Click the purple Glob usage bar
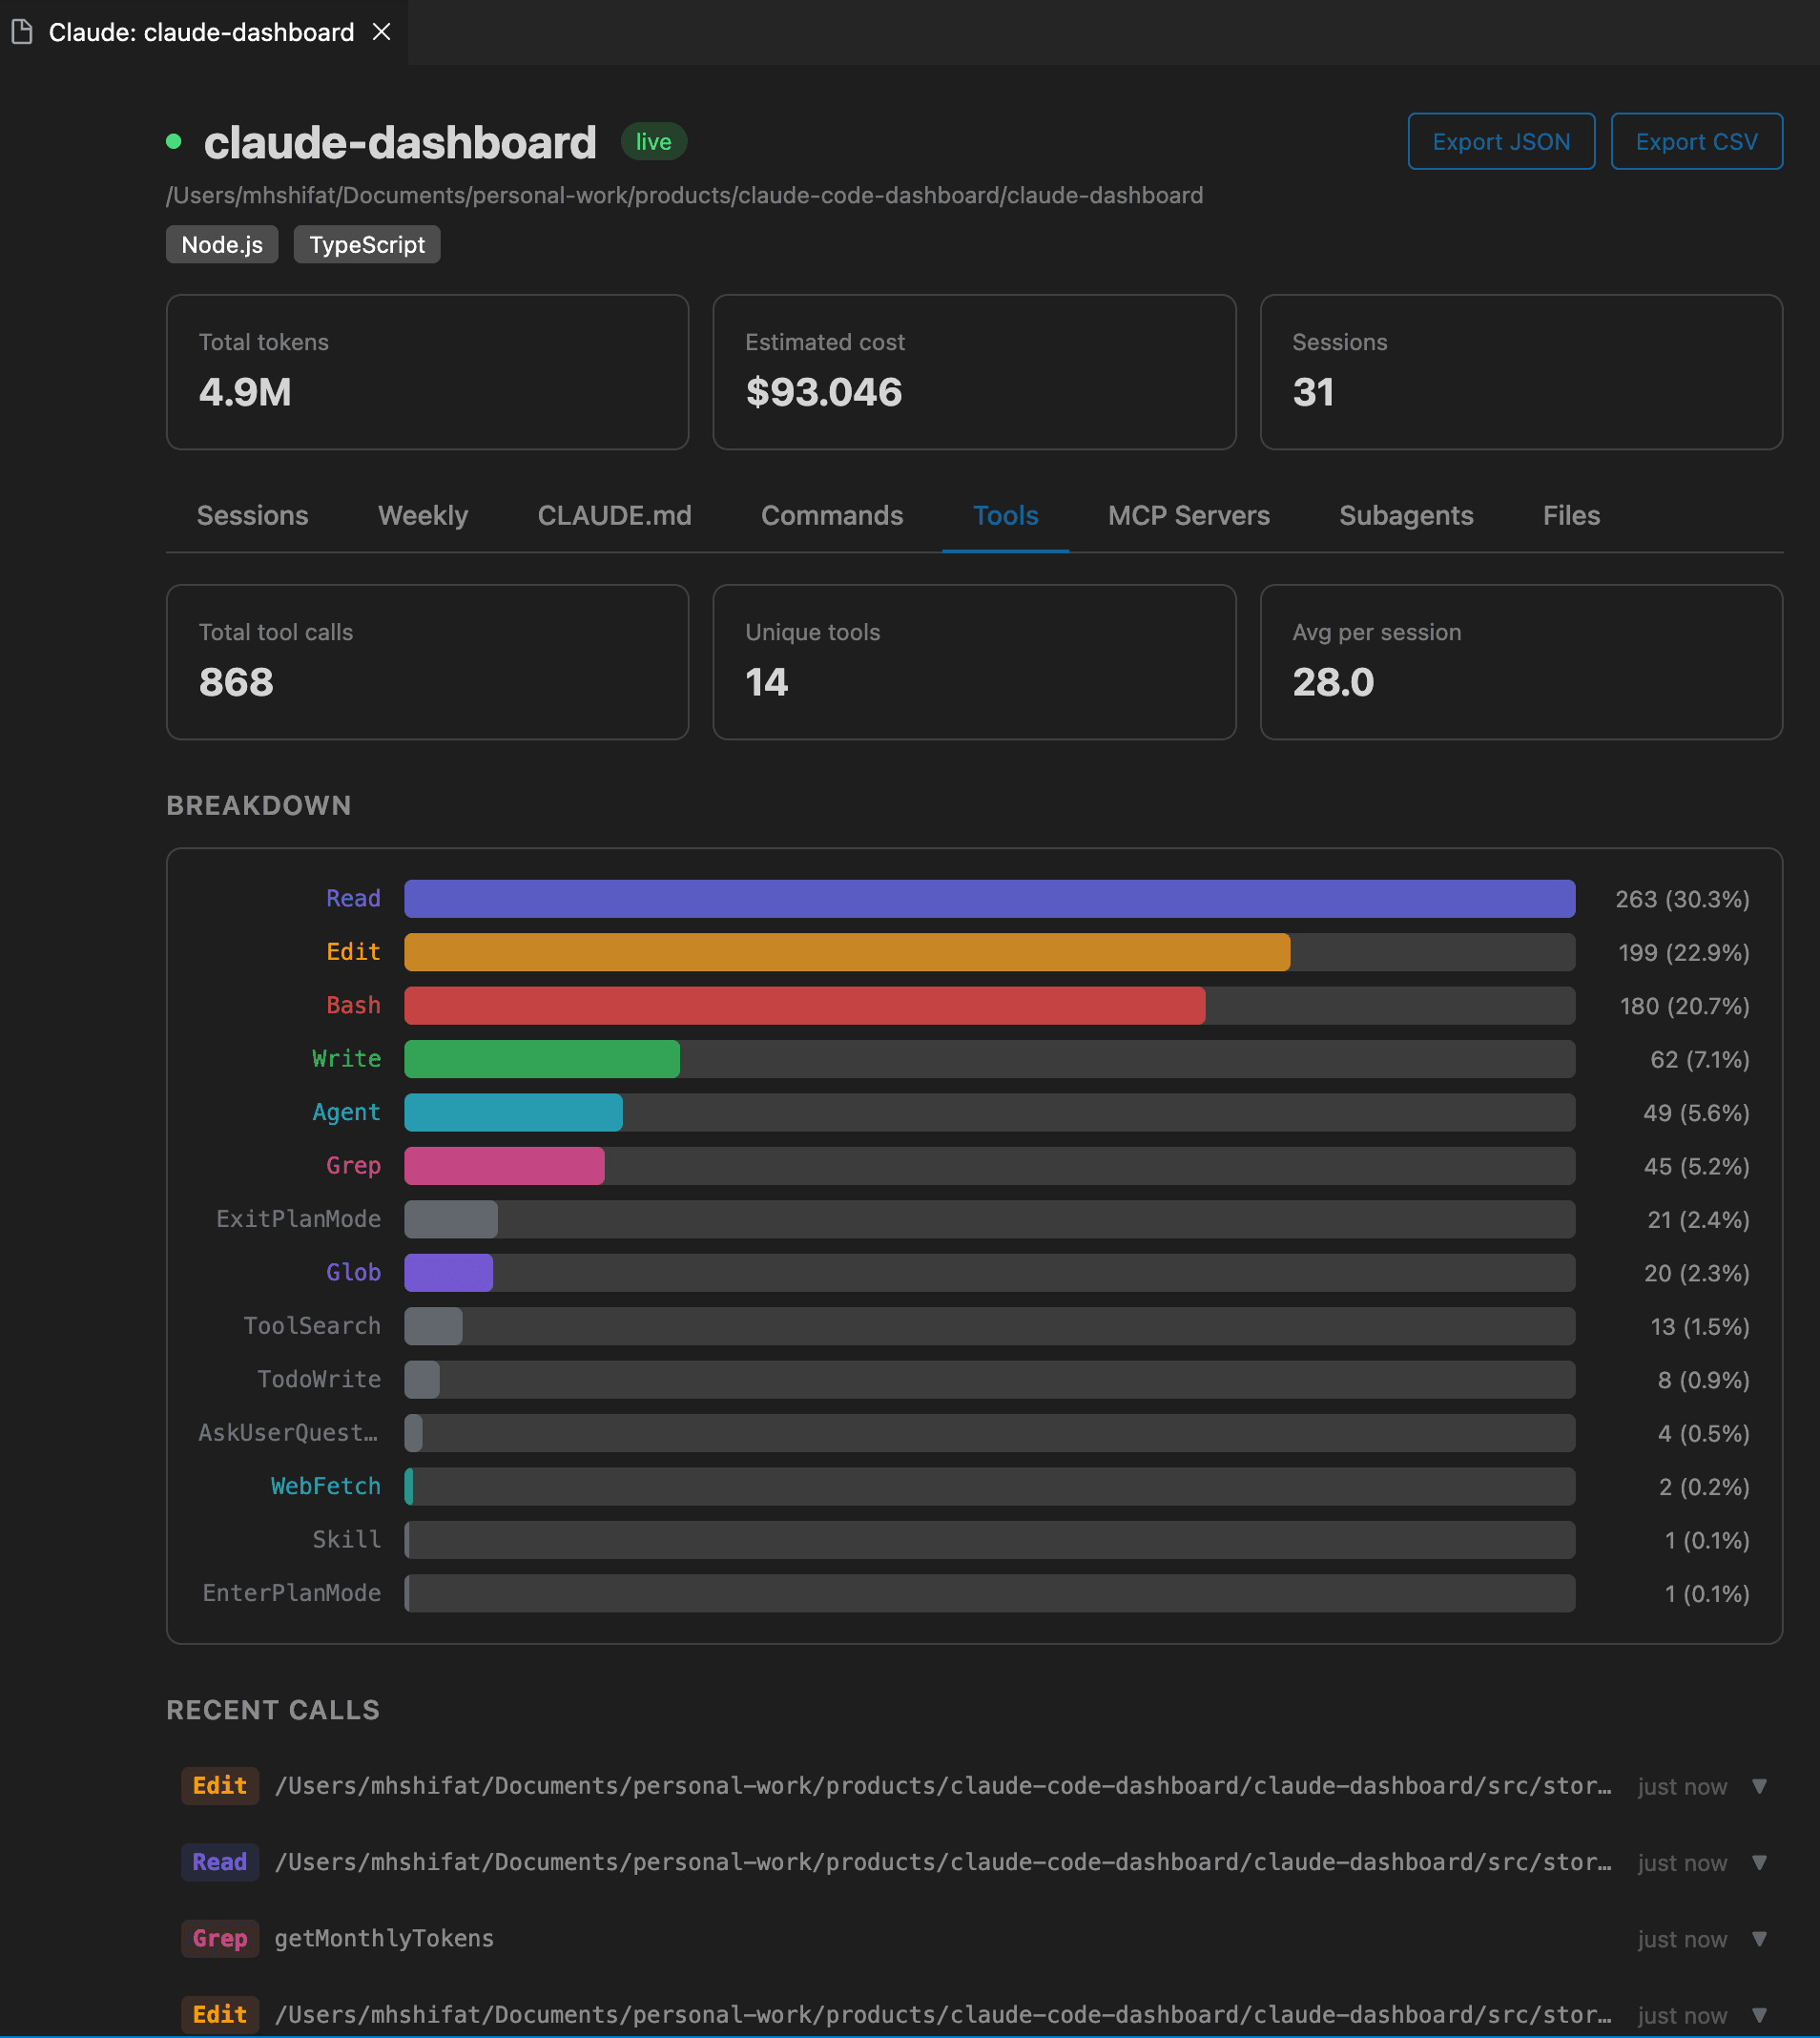This screenshot has height=2038, width=1820. pyautogui.click(x=448, y=1273)
